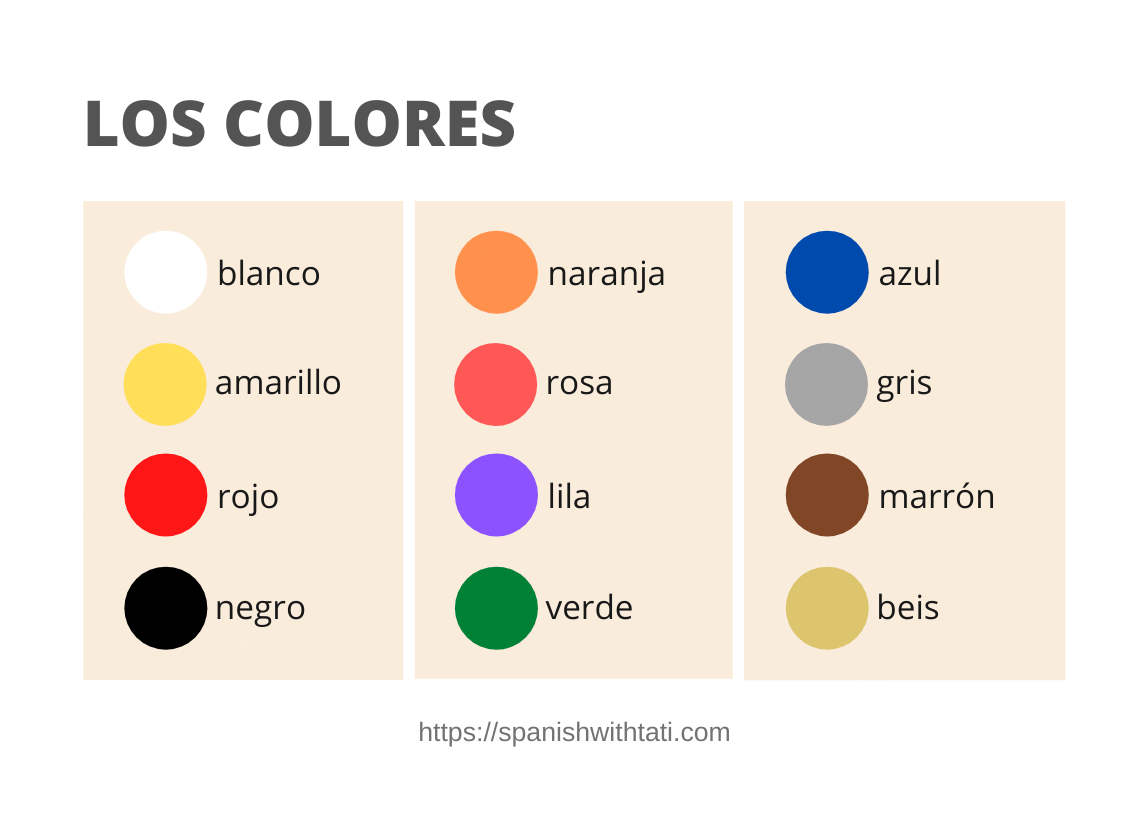Select the yellow amarillo color circle
Viewport: 1148px width, 832px height.
coord(165,384)
